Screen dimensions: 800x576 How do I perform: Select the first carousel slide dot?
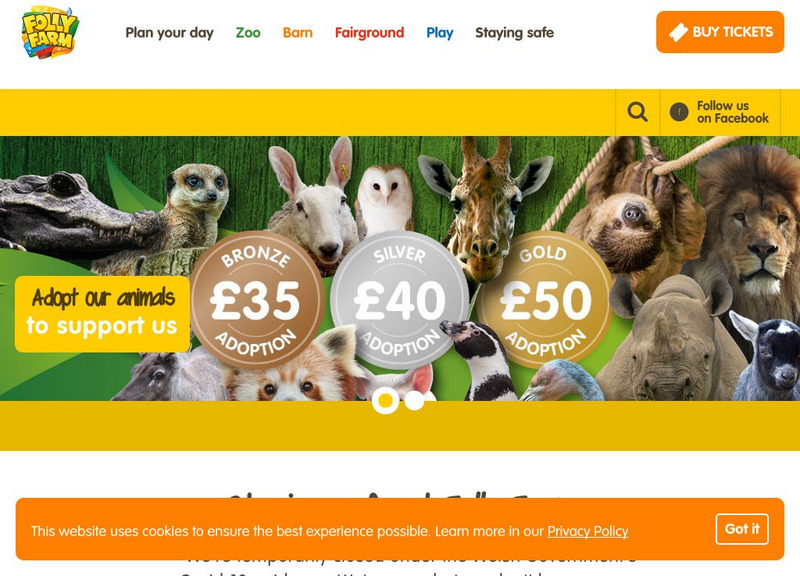pos(385,400)
